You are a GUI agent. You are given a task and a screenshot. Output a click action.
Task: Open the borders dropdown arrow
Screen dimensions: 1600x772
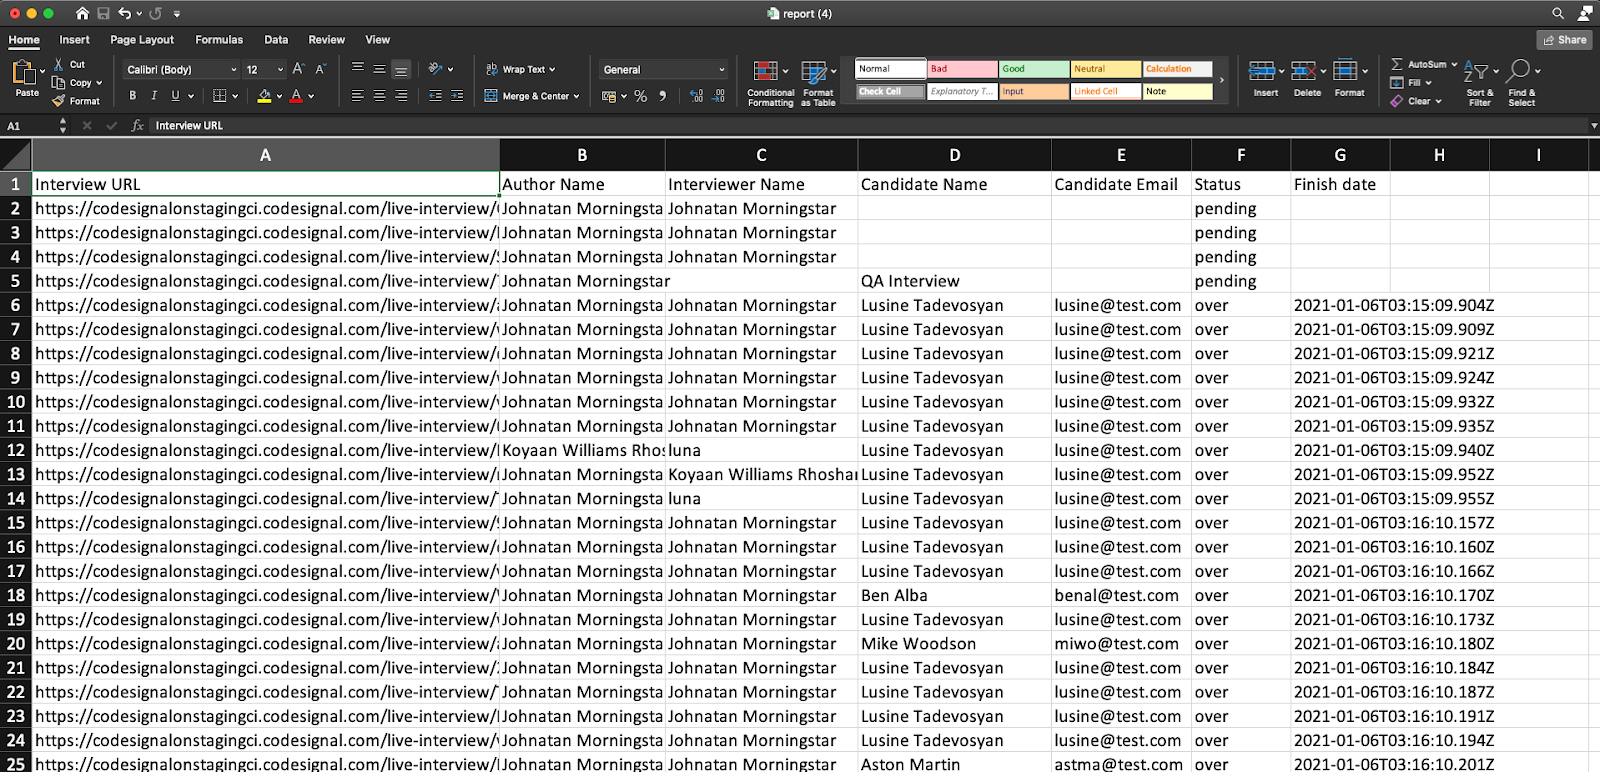coord(235,96)
